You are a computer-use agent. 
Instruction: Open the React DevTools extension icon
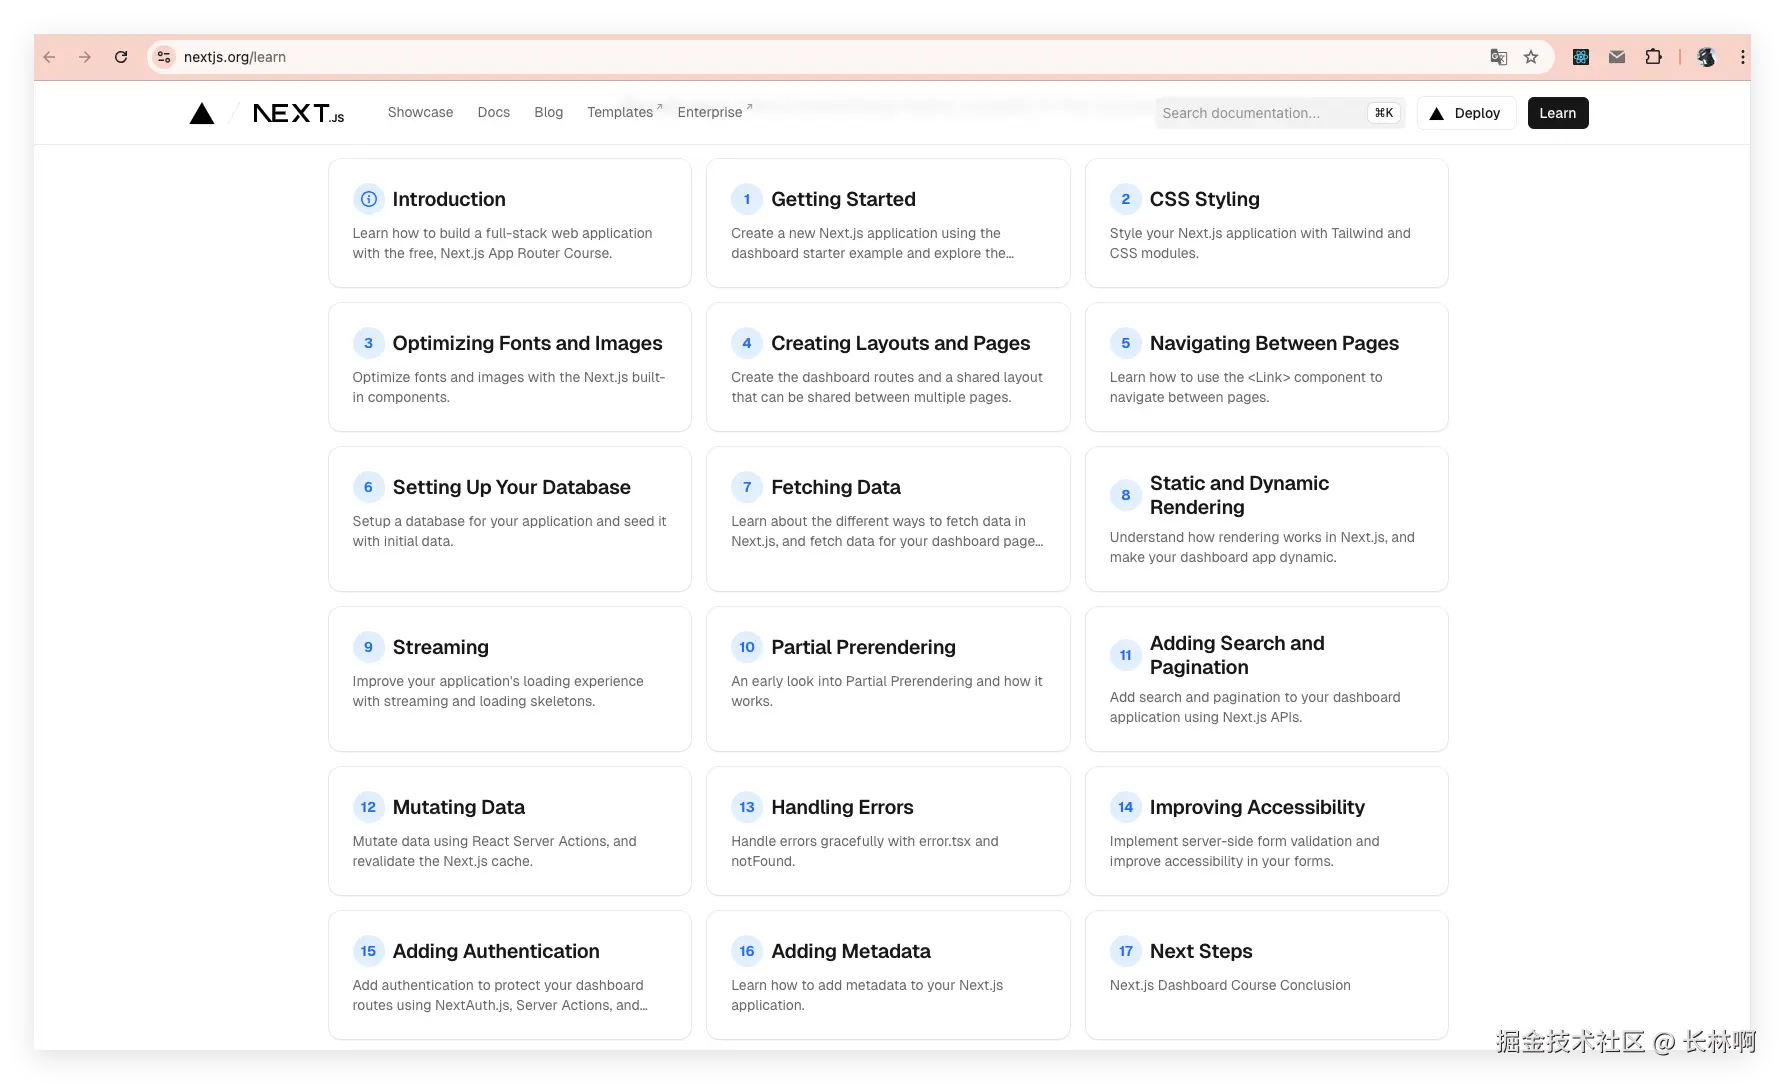1581,57
